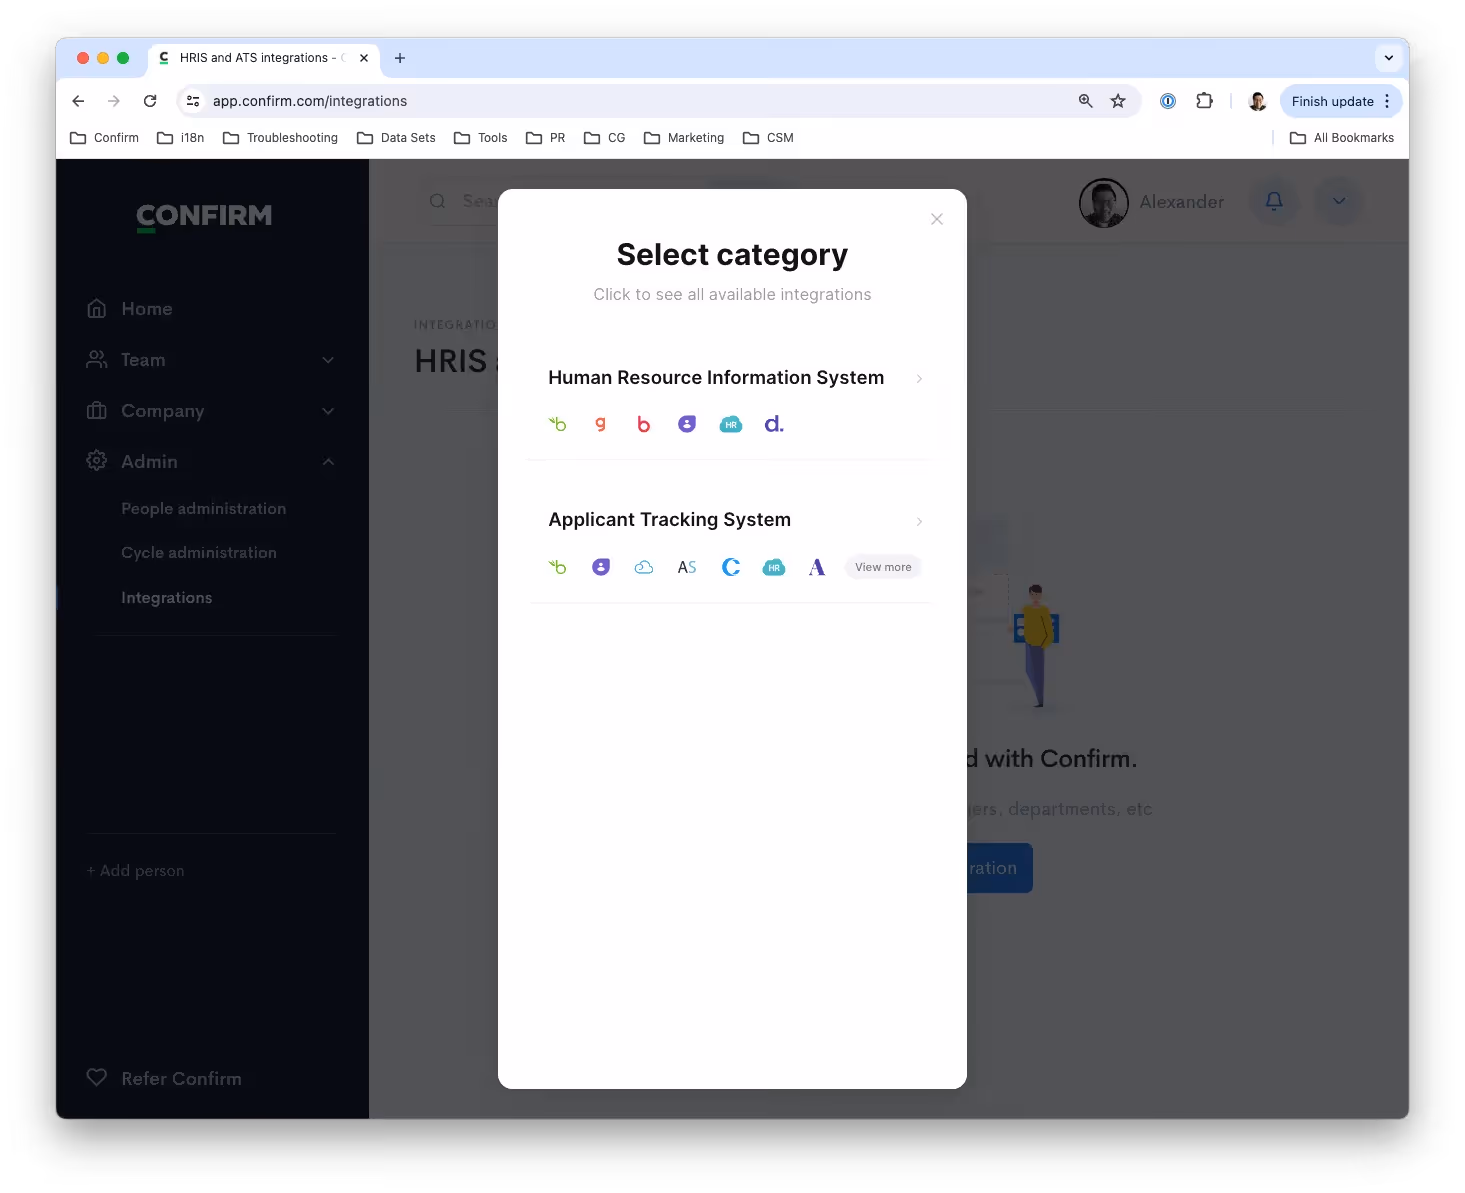Open the Marketing bookmarks folder

684,138
